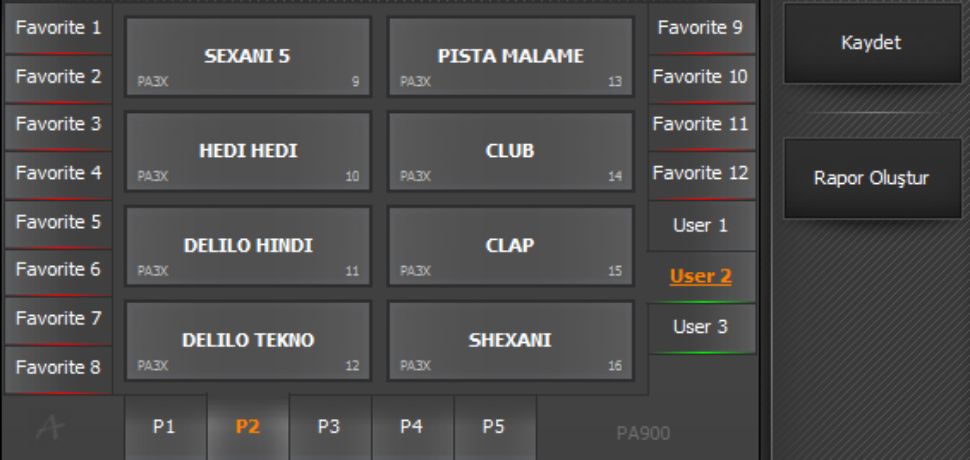Viewport: 970px width, 460px height.
Task: Open page tab P3
Action: coord(330,426)
